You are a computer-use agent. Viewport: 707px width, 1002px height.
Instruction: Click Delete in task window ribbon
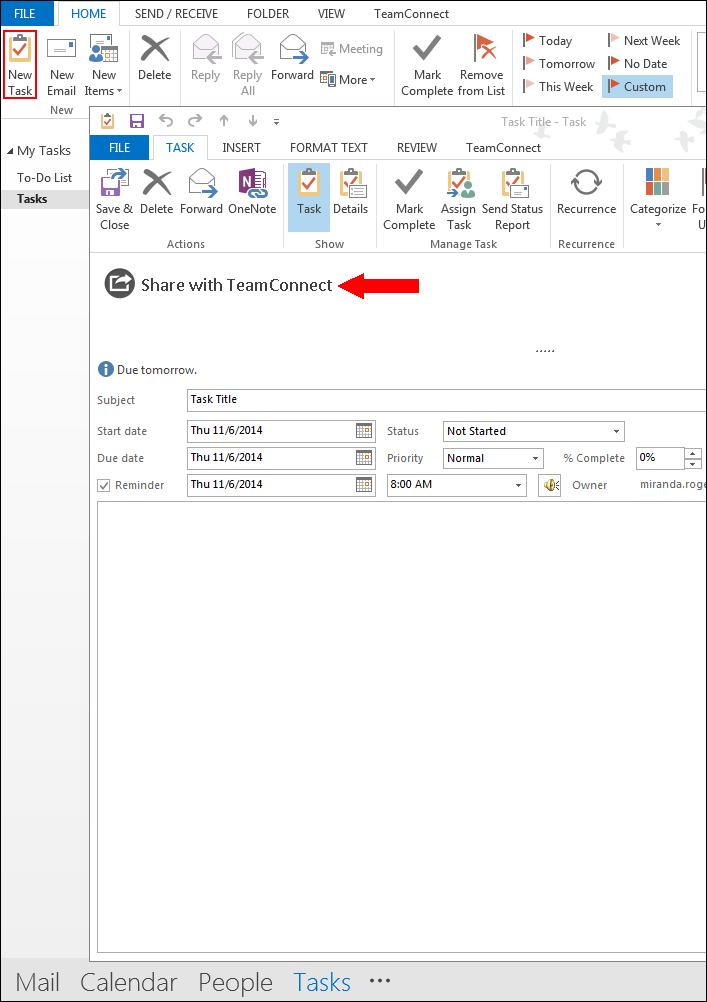click(x=157, y=192)
